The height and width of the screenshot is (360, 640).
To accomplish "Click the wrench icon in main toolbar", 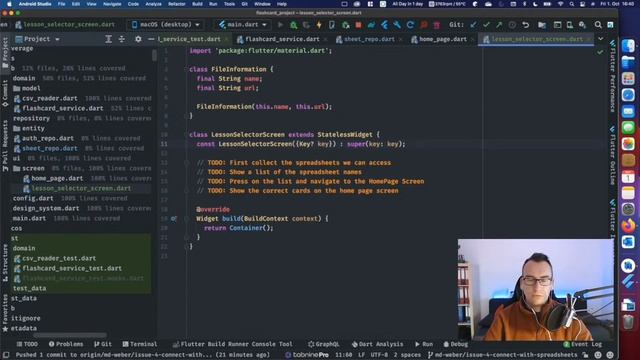I will point(397,25).
